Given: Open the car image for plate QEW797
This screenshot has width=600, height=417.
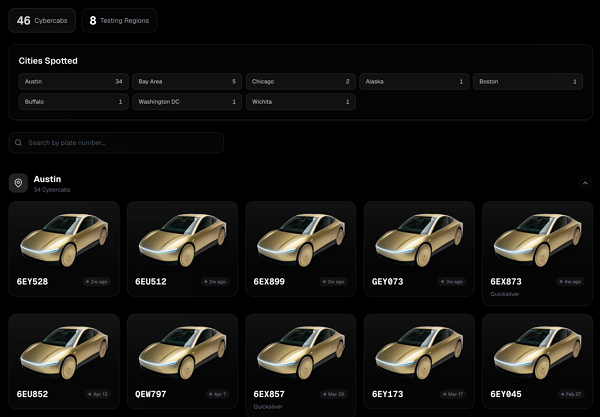Looking at the screenshot, I should [183, 352].
